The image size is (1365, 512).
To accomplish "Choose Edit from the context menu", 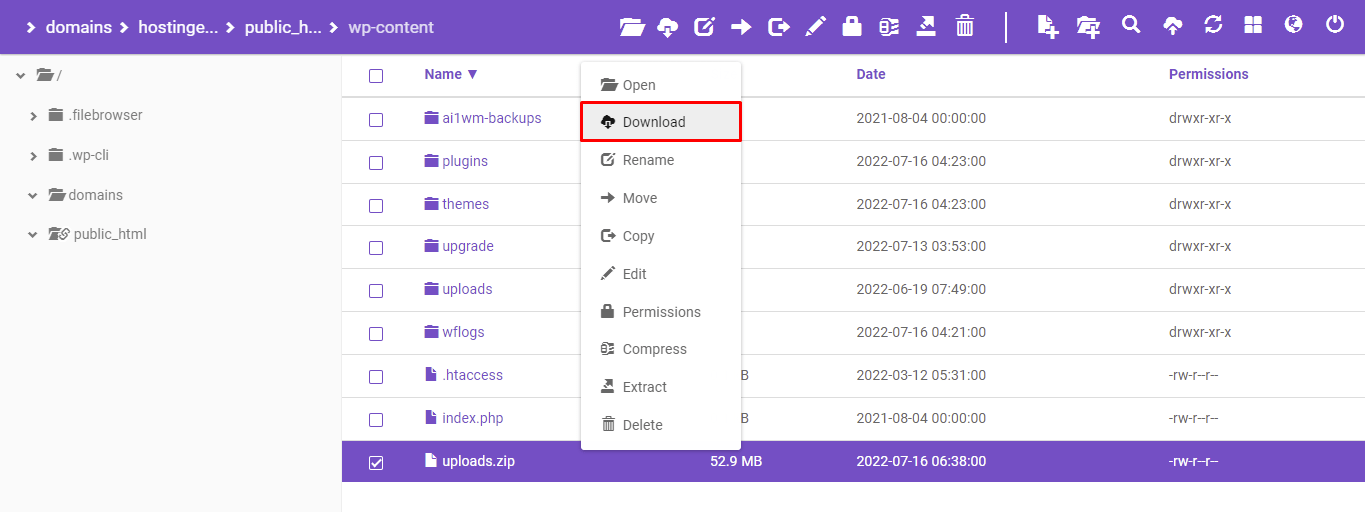I will [x=661, y=274].
